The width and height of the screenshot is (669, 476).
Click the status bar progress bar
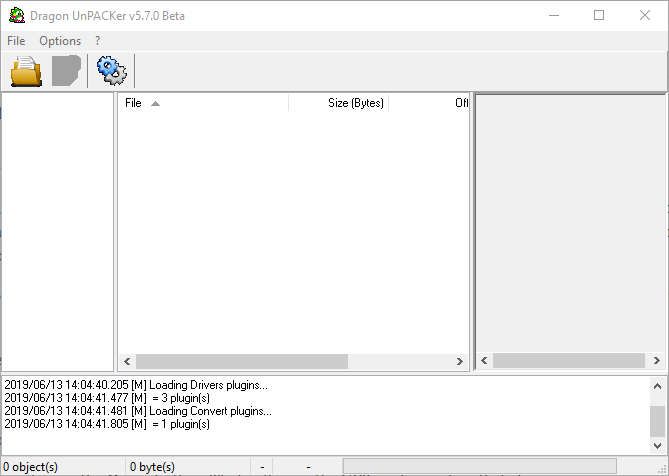tap(480, 466)
